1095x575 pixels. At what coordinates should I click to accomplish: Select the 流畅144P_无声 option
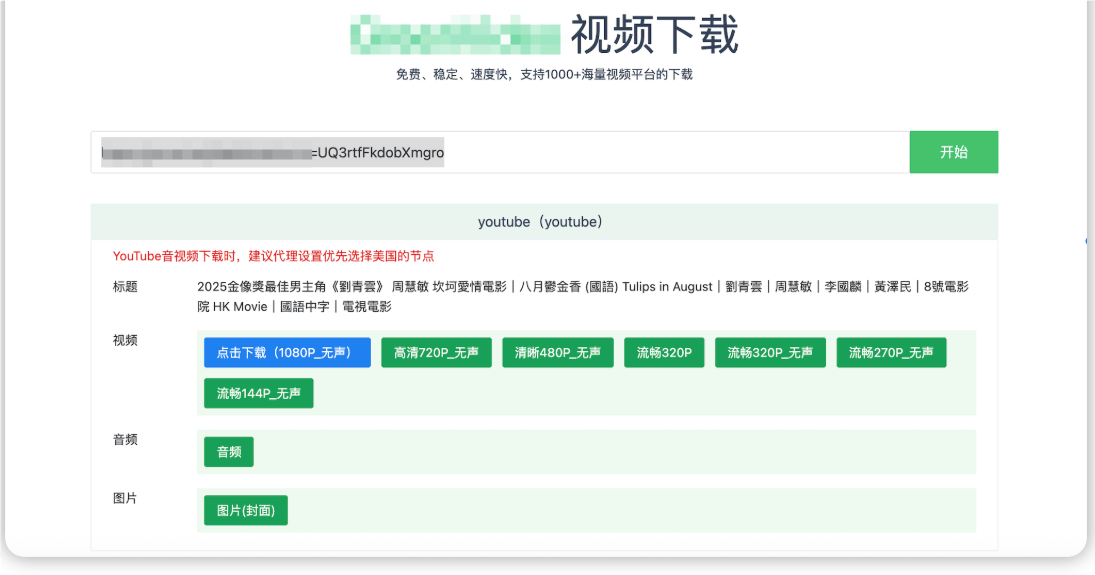[x=258, y=393]
